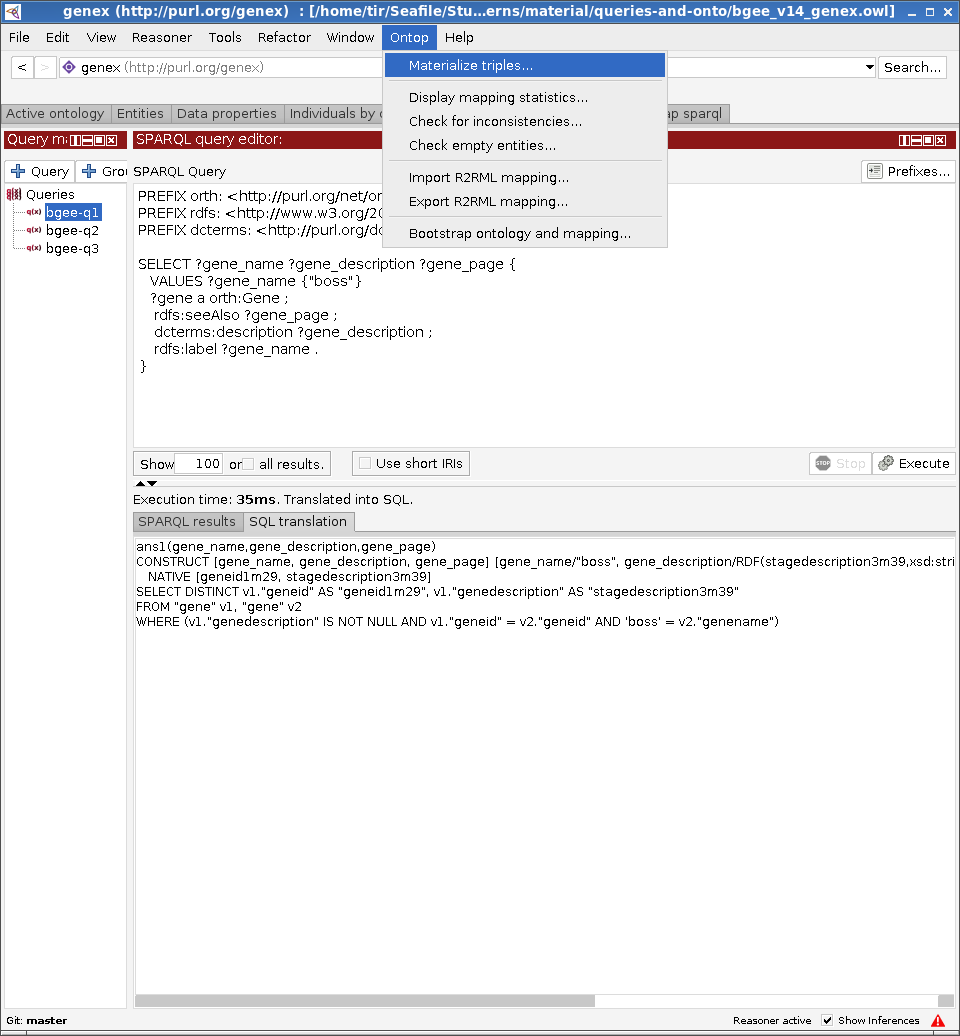Close the SPARQL query editor panel
960x1036 pixels.
coord(941,140)
